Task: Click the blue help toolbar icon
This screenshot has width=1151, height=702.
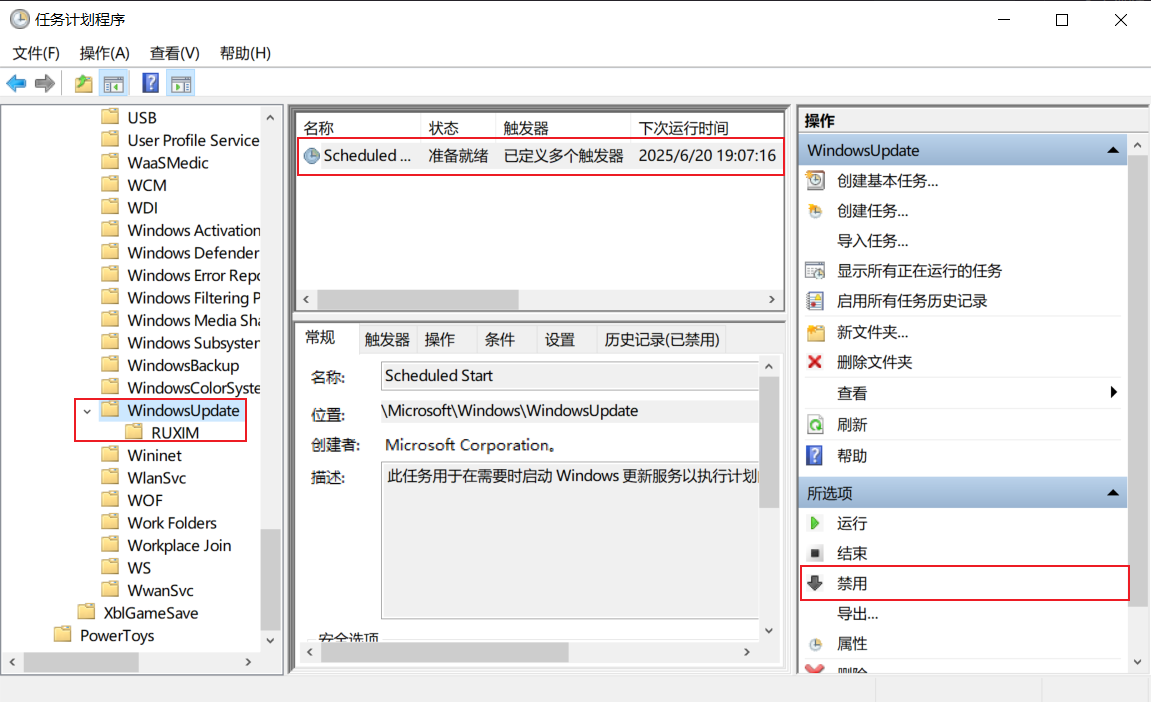Action: tap(151, 84)
